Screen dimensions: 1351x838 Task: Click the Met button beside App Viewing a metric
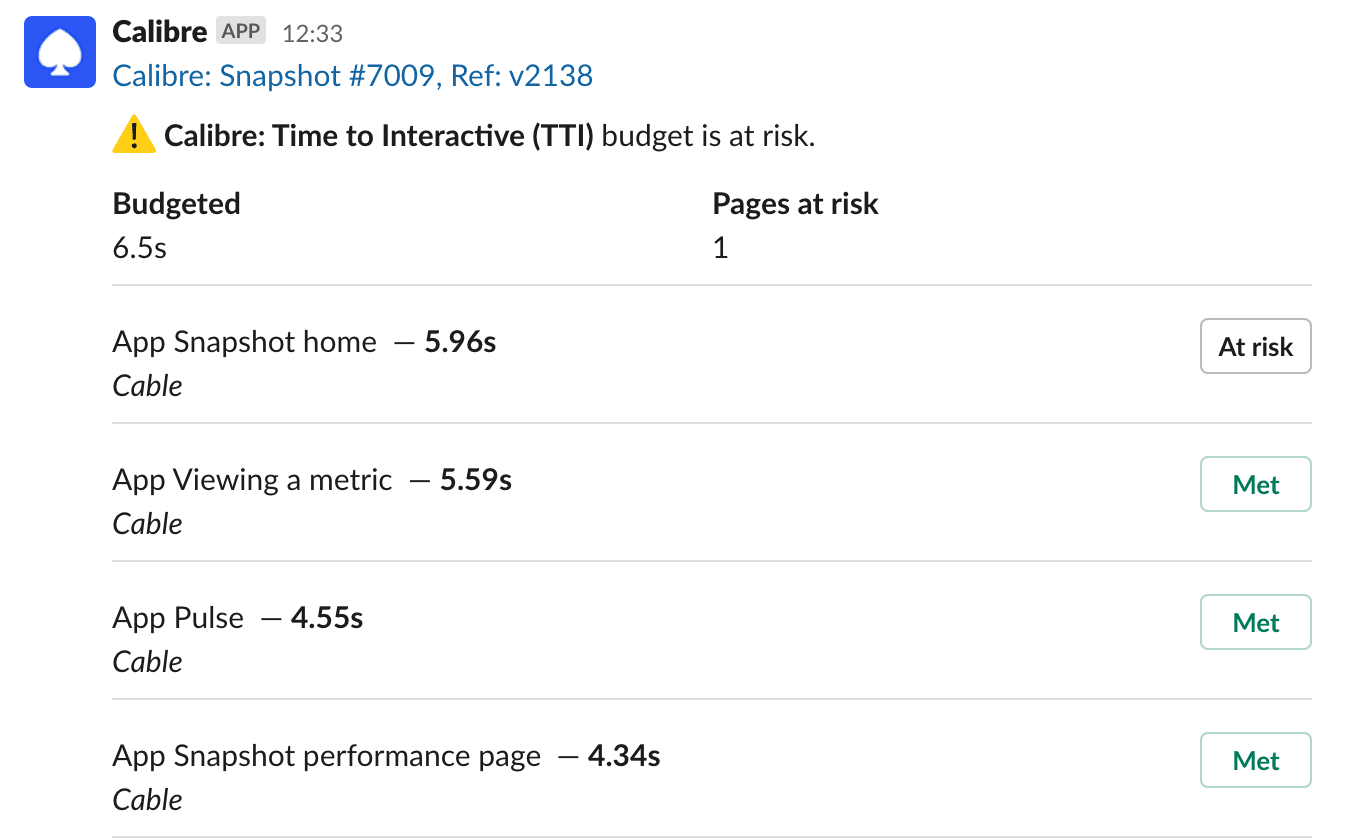tap(1255, 484)
